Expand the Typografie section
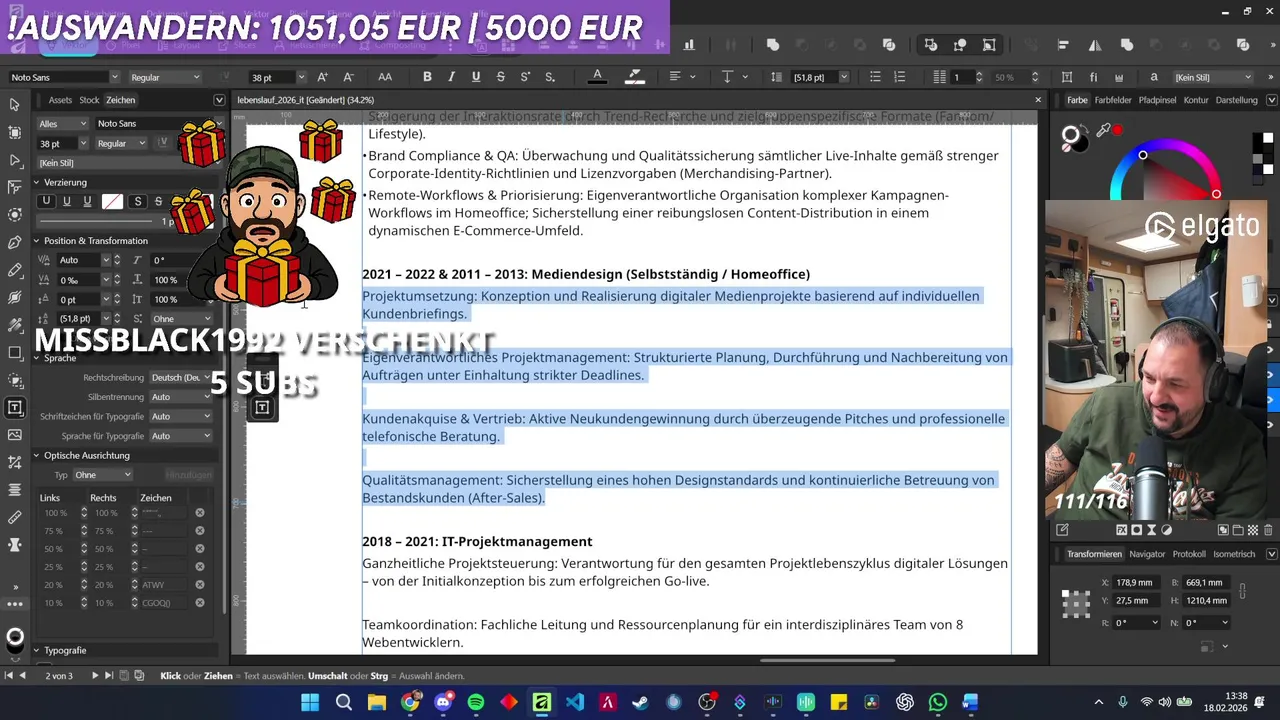The height and width of the screenshot is (720, 1280). 36,650
